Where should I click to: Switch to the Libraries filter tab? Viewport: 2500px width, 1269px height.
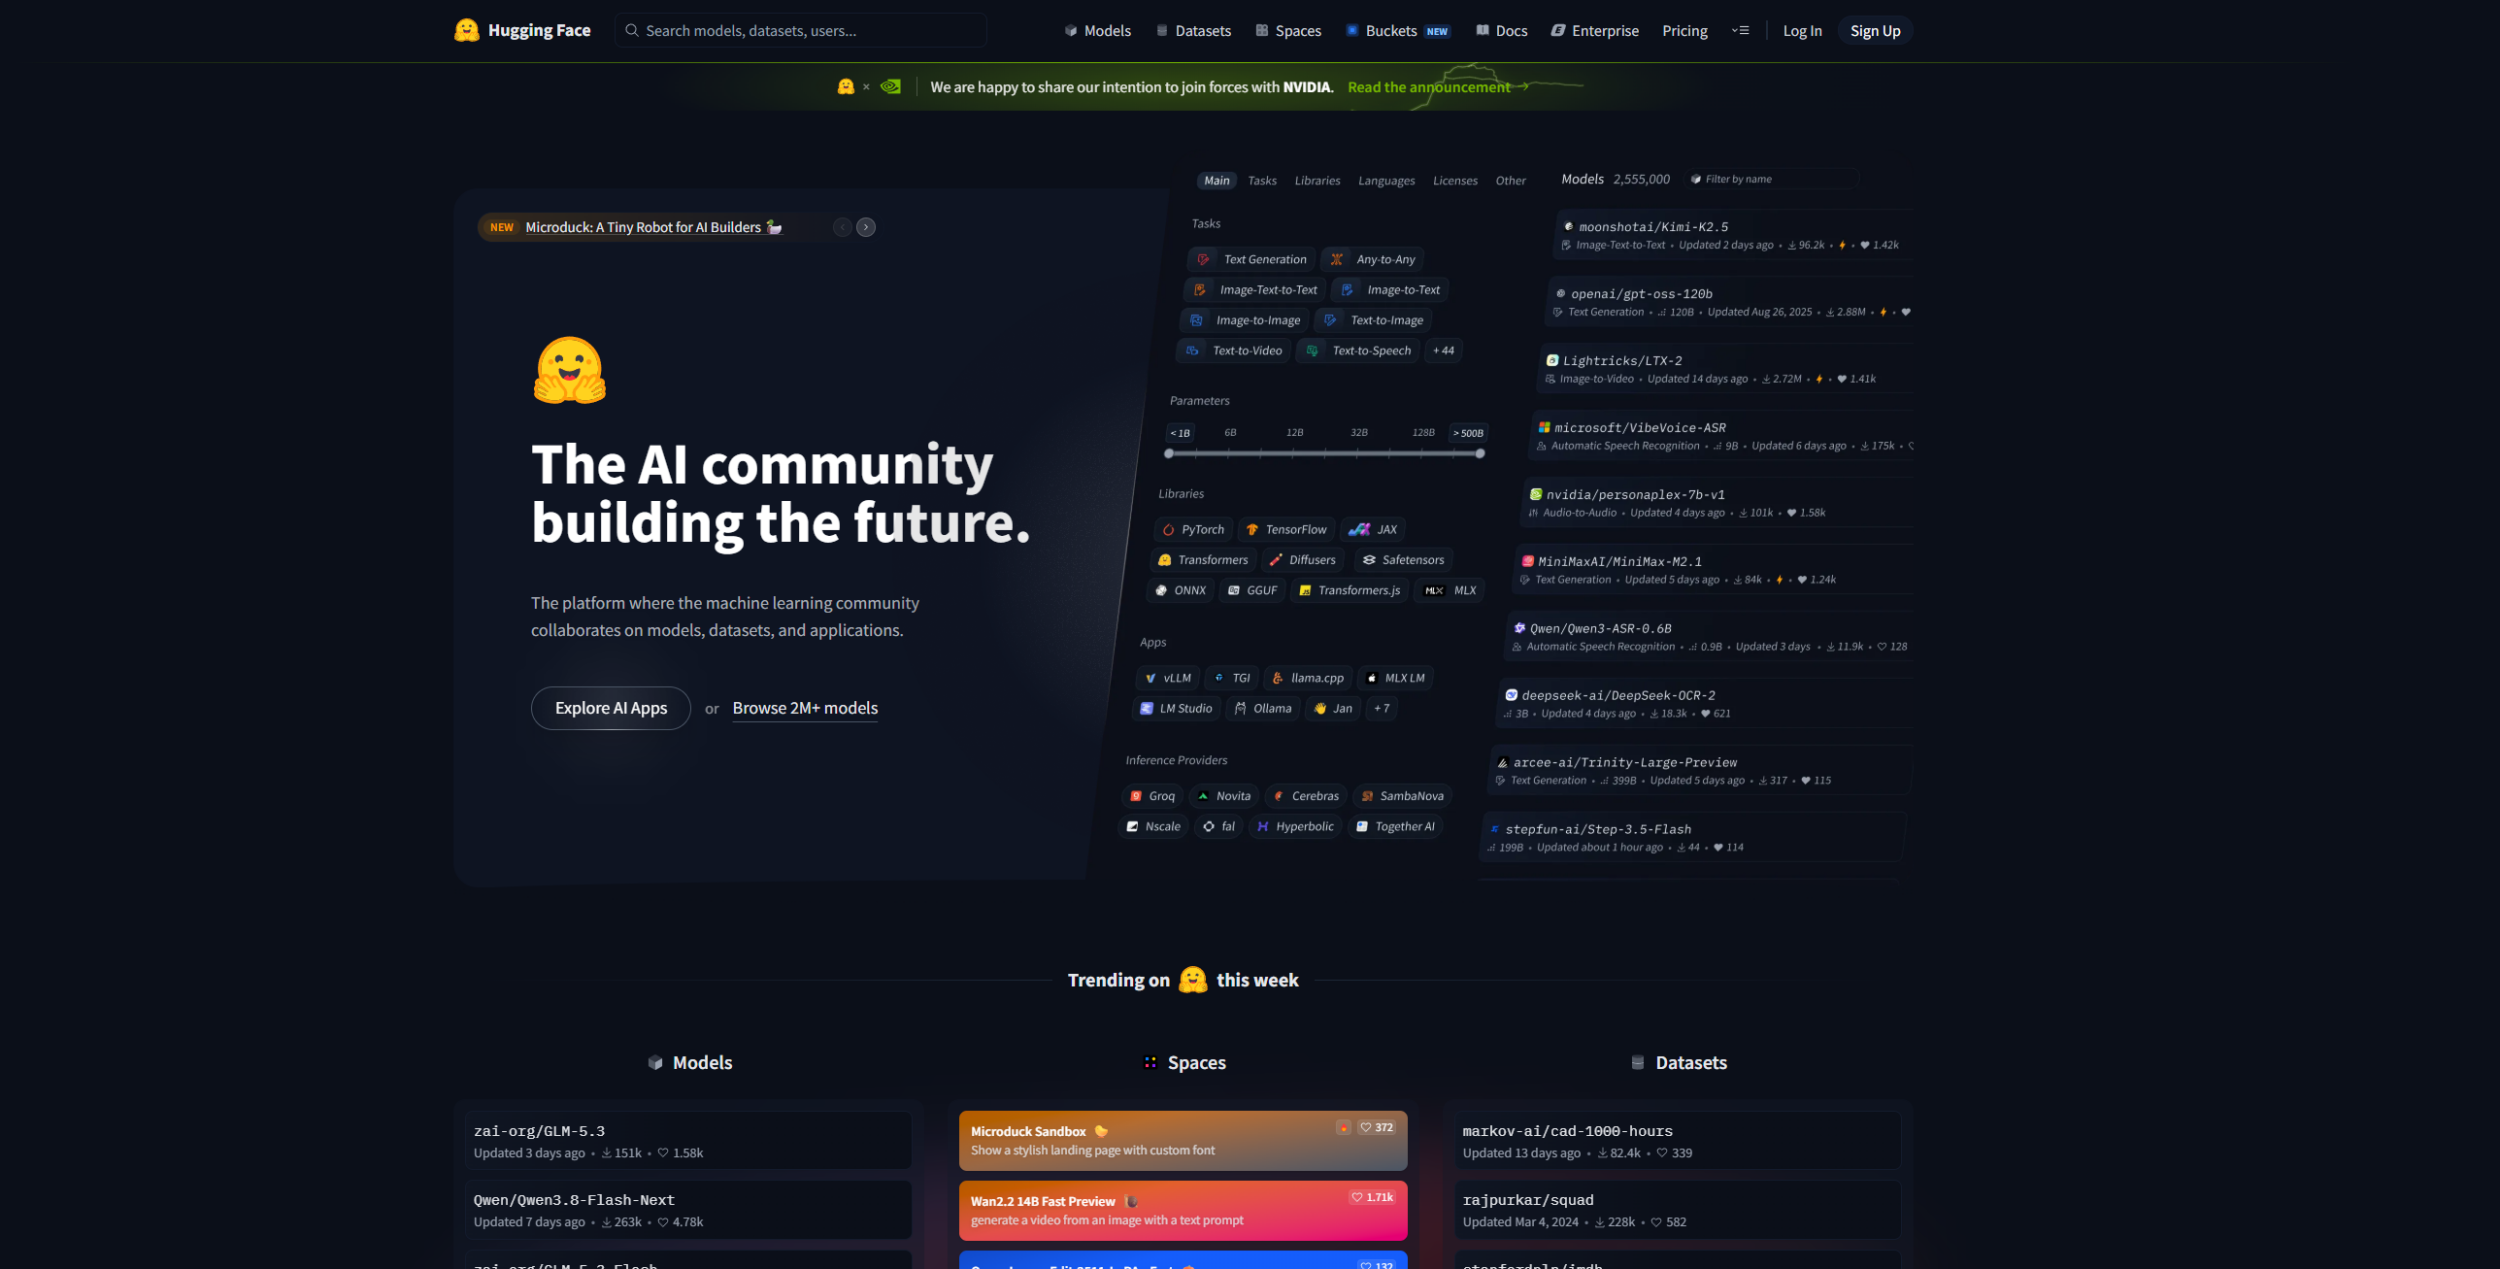tap(1317, 181)
